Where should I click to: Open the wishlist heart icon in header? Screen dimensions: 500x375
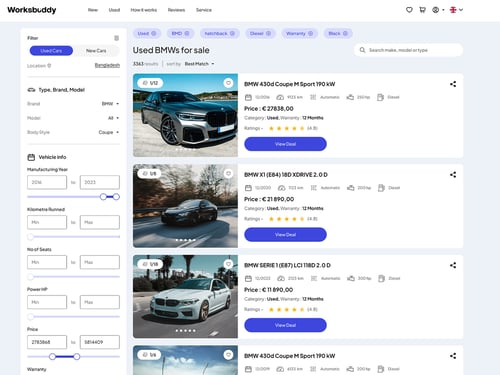409,10
